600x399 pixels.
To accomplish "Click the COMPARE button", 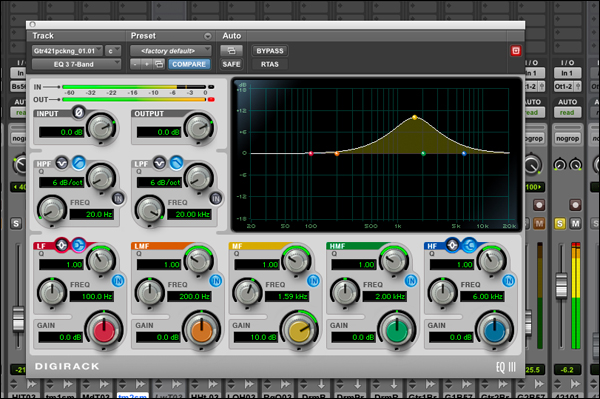I will point(189,64).
